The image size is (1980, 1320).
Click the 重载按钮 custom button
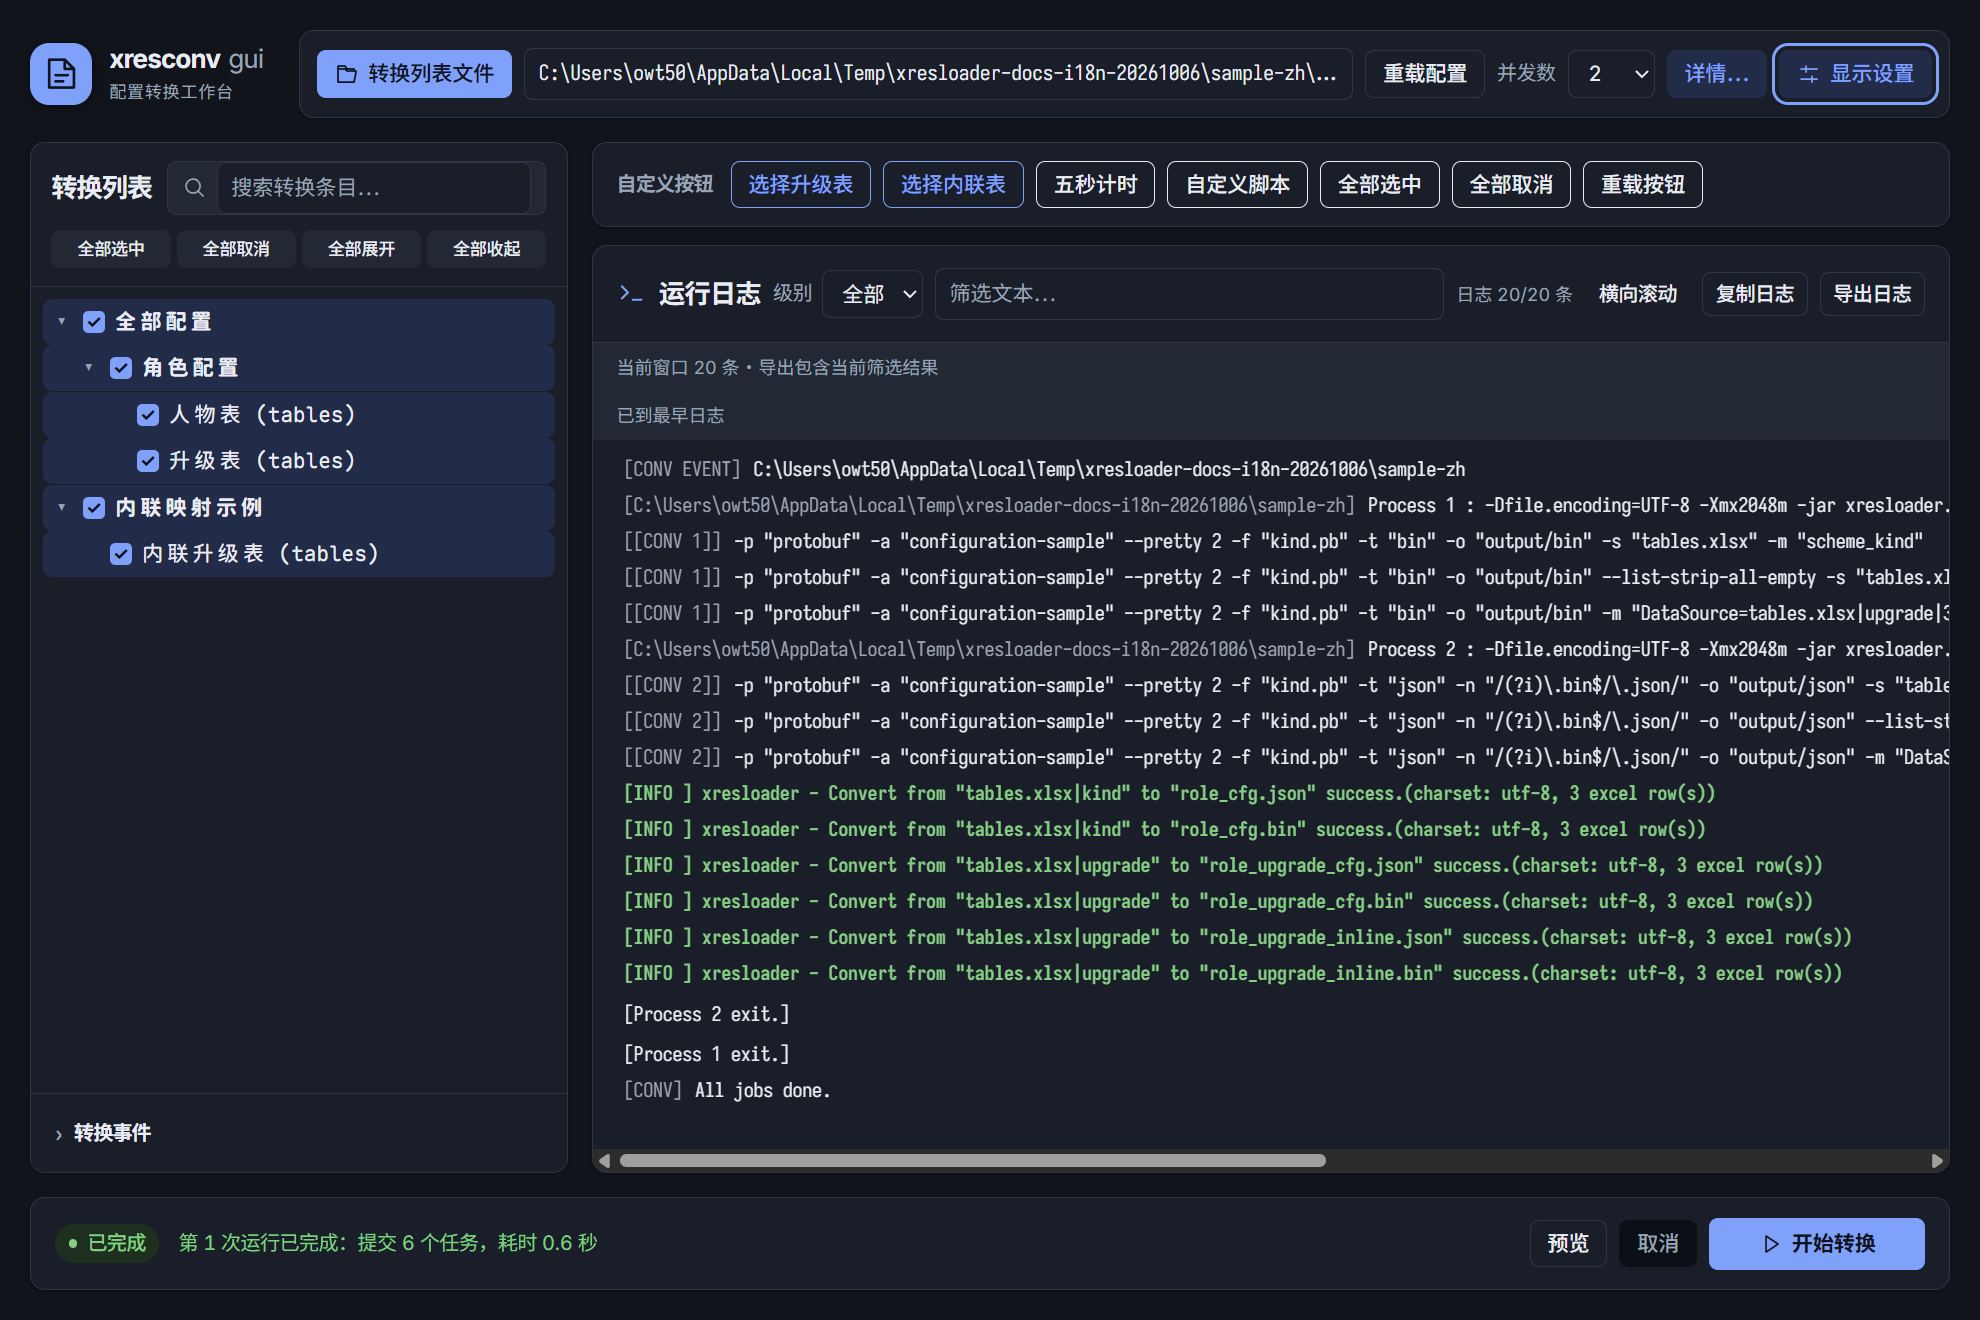pyautogui.click(x=1643, y=185)
